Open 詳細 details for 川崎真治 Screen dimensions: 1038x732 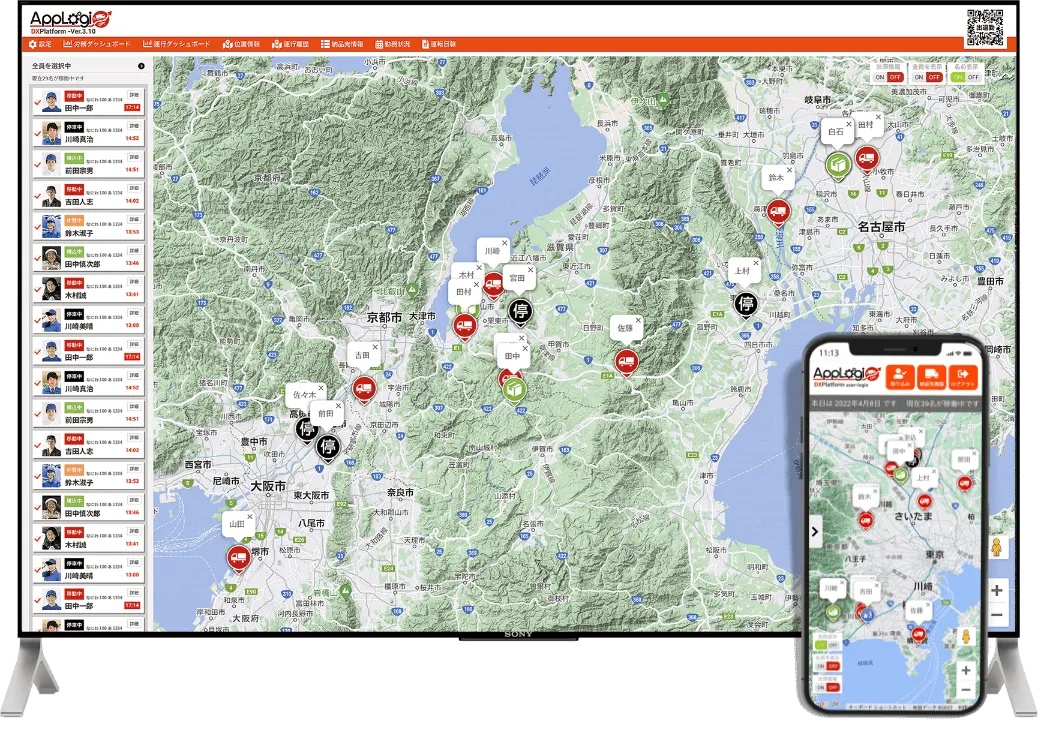coord(134,126)
